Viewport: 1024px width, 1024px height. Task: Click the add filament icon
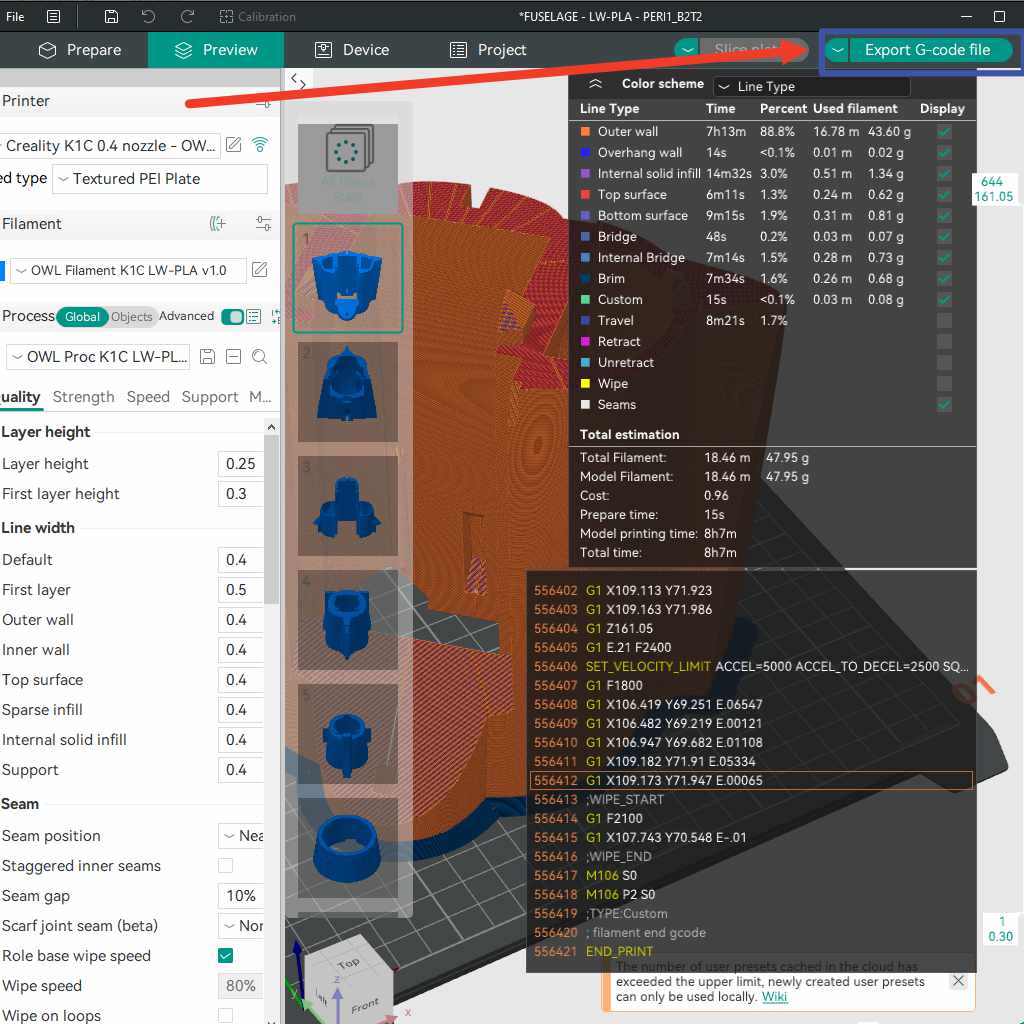[217, 224]
